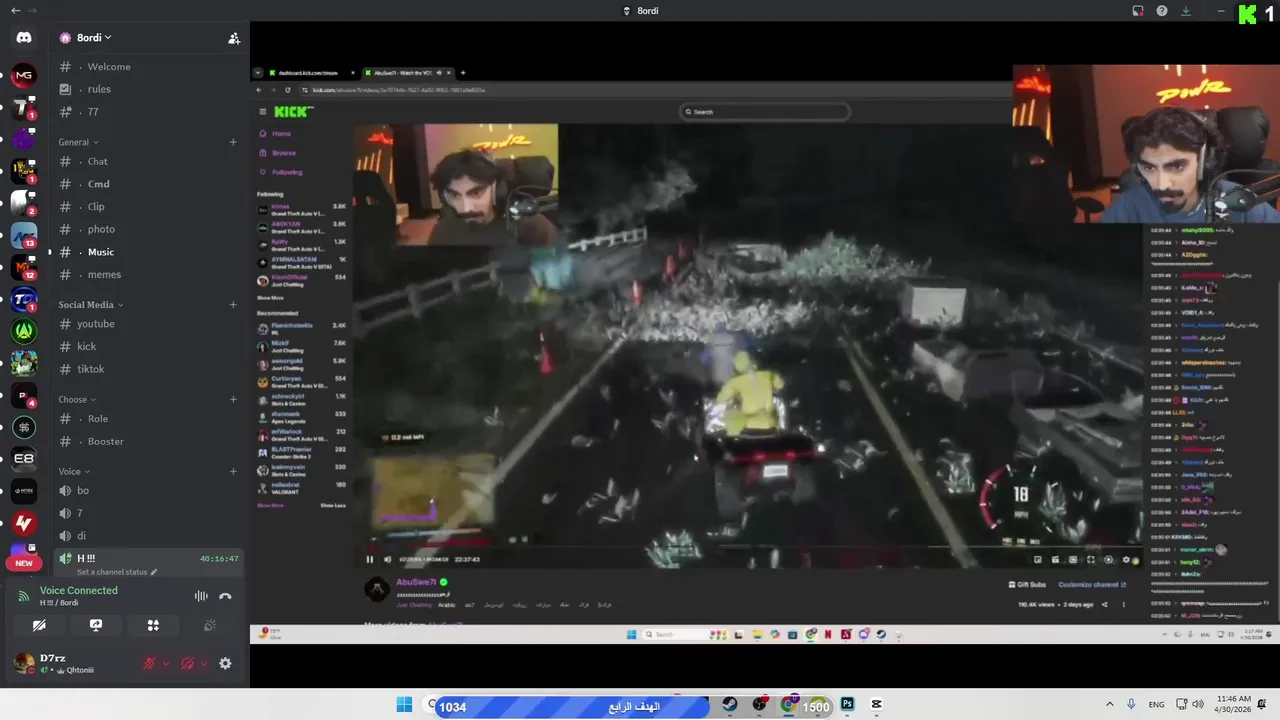
Task: Open the kick channel
Action: 148,346
